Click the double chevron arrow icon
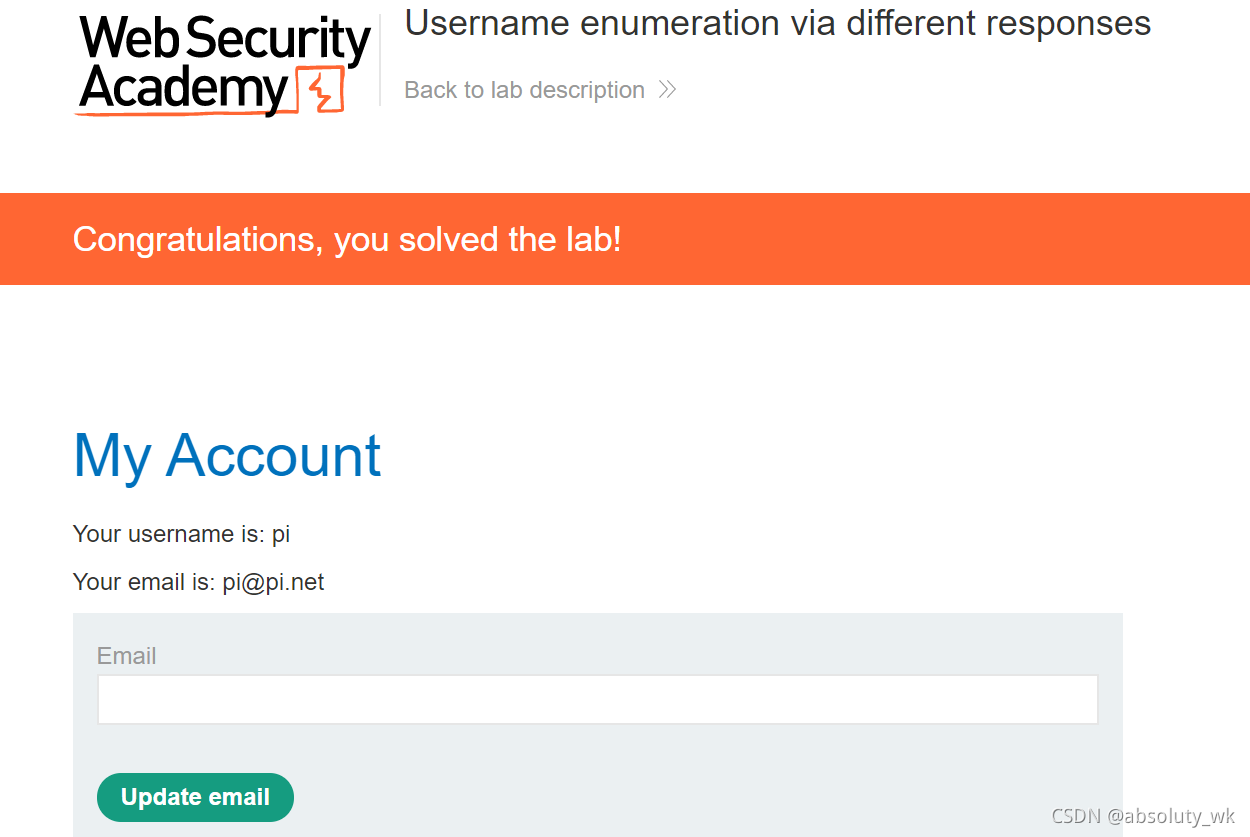 click(667, 90)
